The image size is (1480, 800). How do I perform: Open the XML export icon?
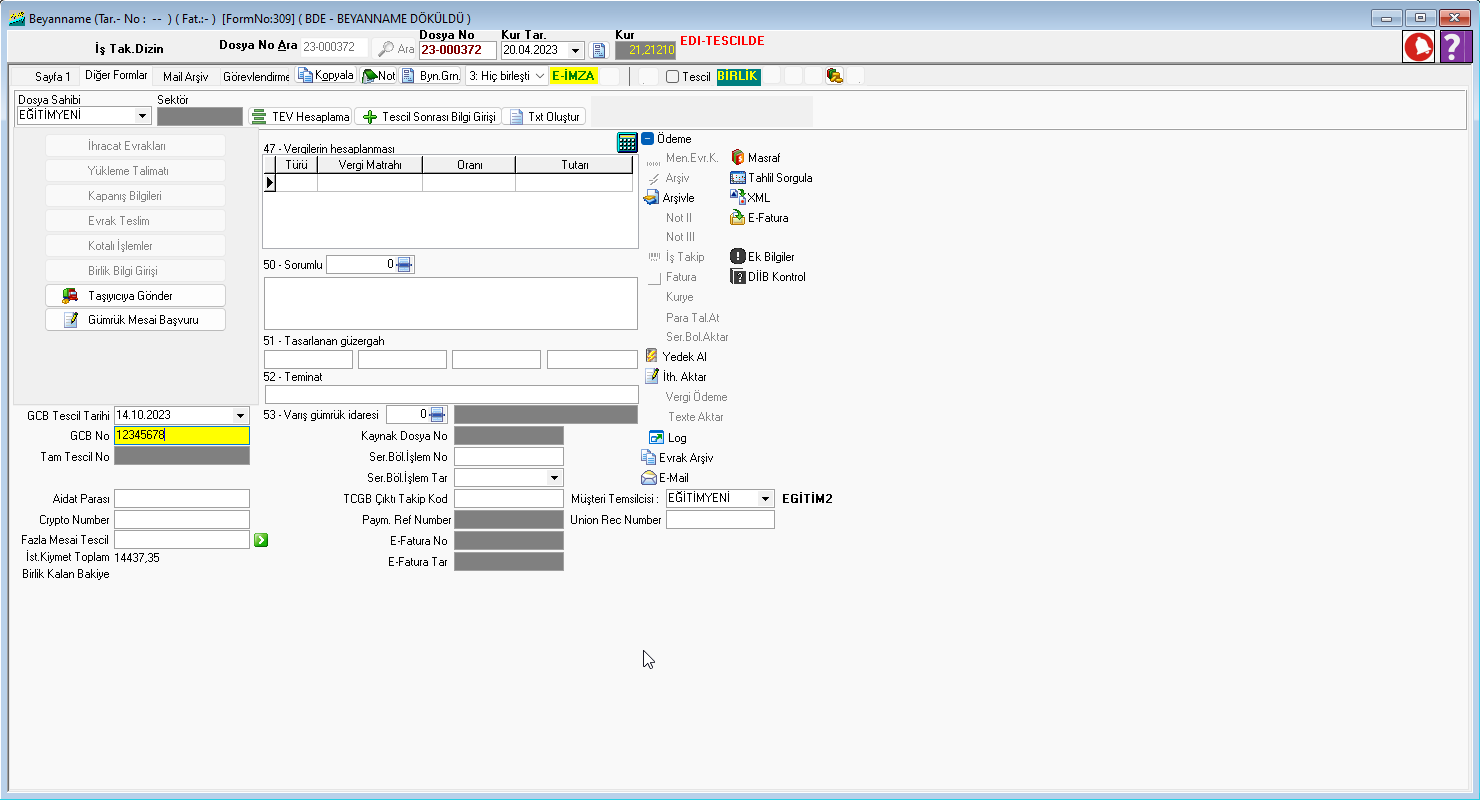(x=738, y=198)
